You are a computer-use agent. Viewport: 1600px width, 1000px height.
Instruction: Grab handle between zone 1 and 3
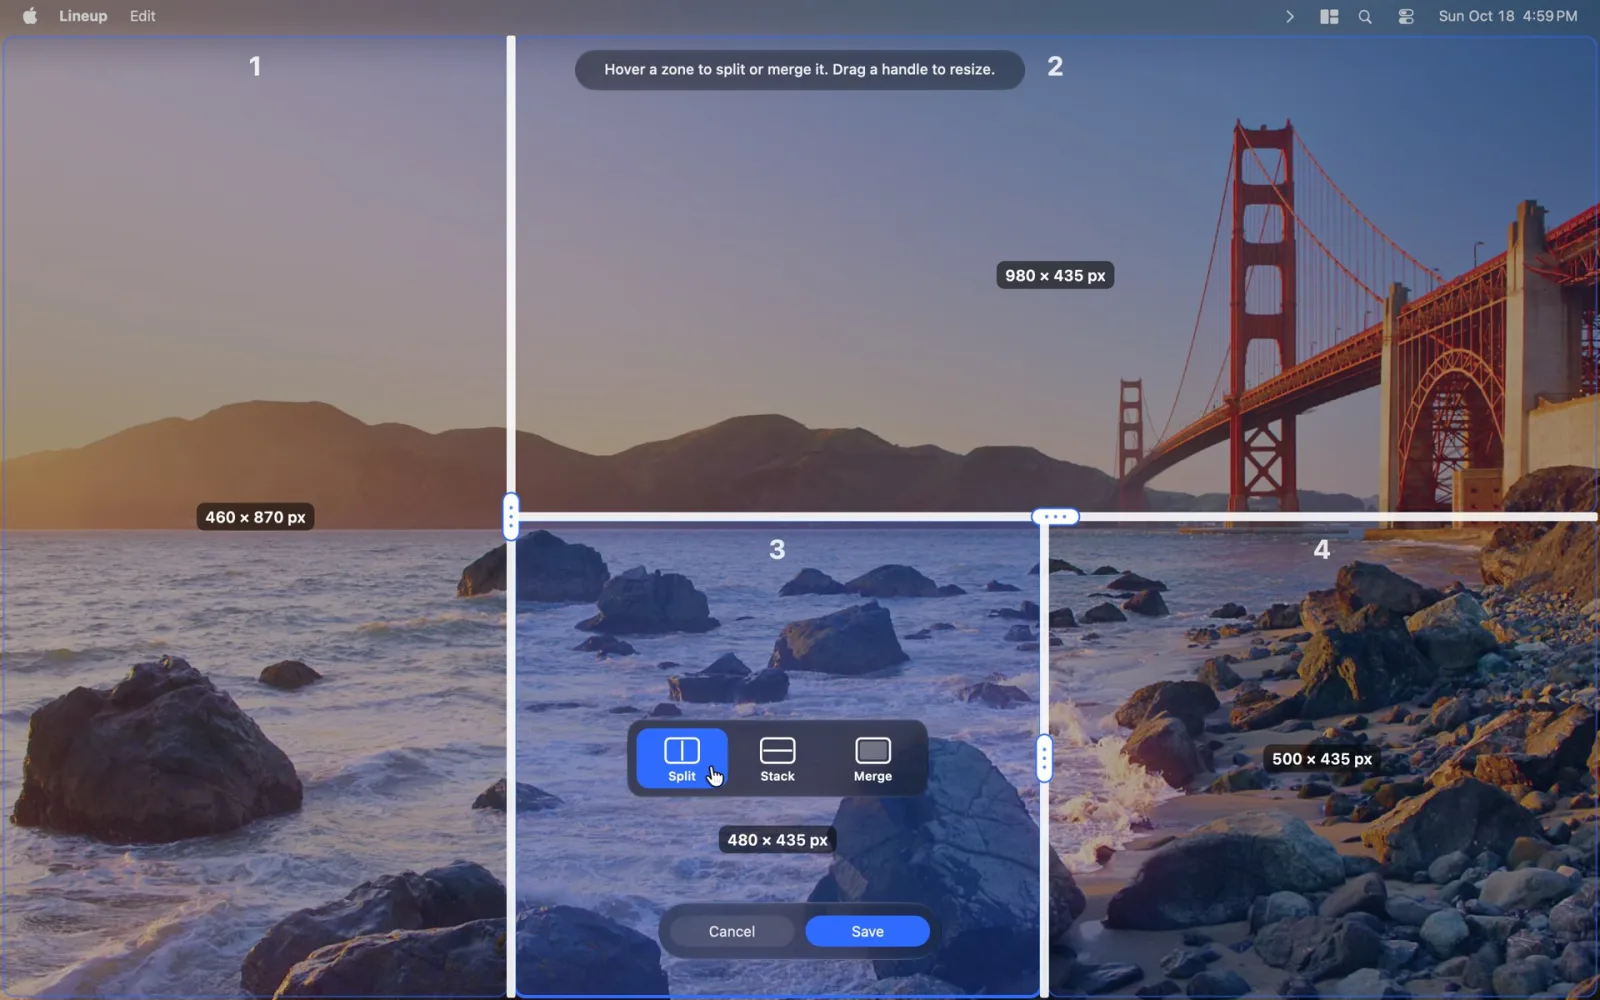point(511,517)
